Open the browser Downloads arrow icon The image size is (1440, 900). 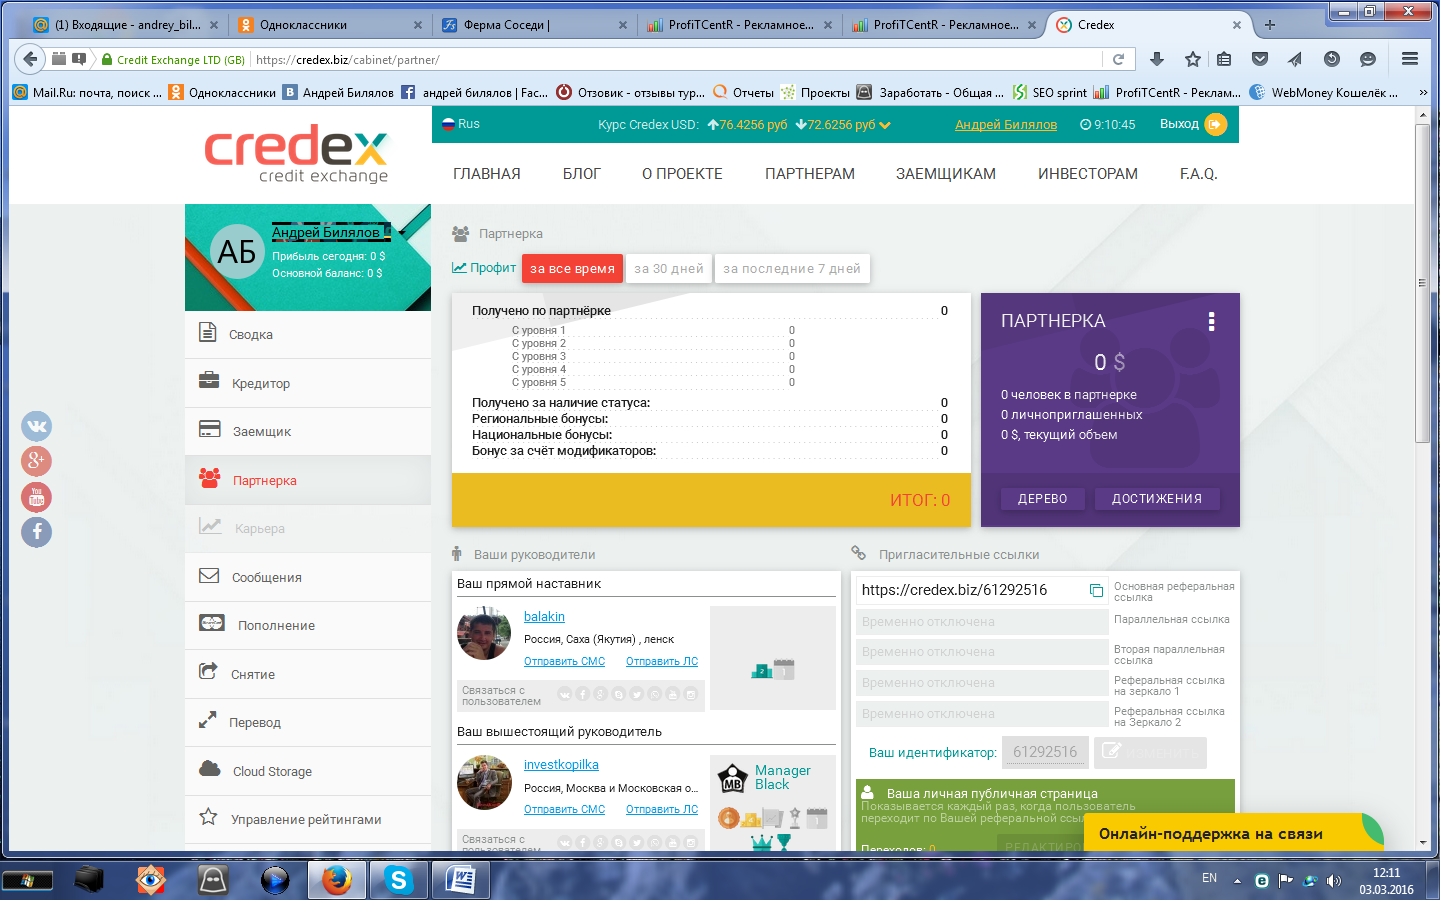pos(1157,59)
